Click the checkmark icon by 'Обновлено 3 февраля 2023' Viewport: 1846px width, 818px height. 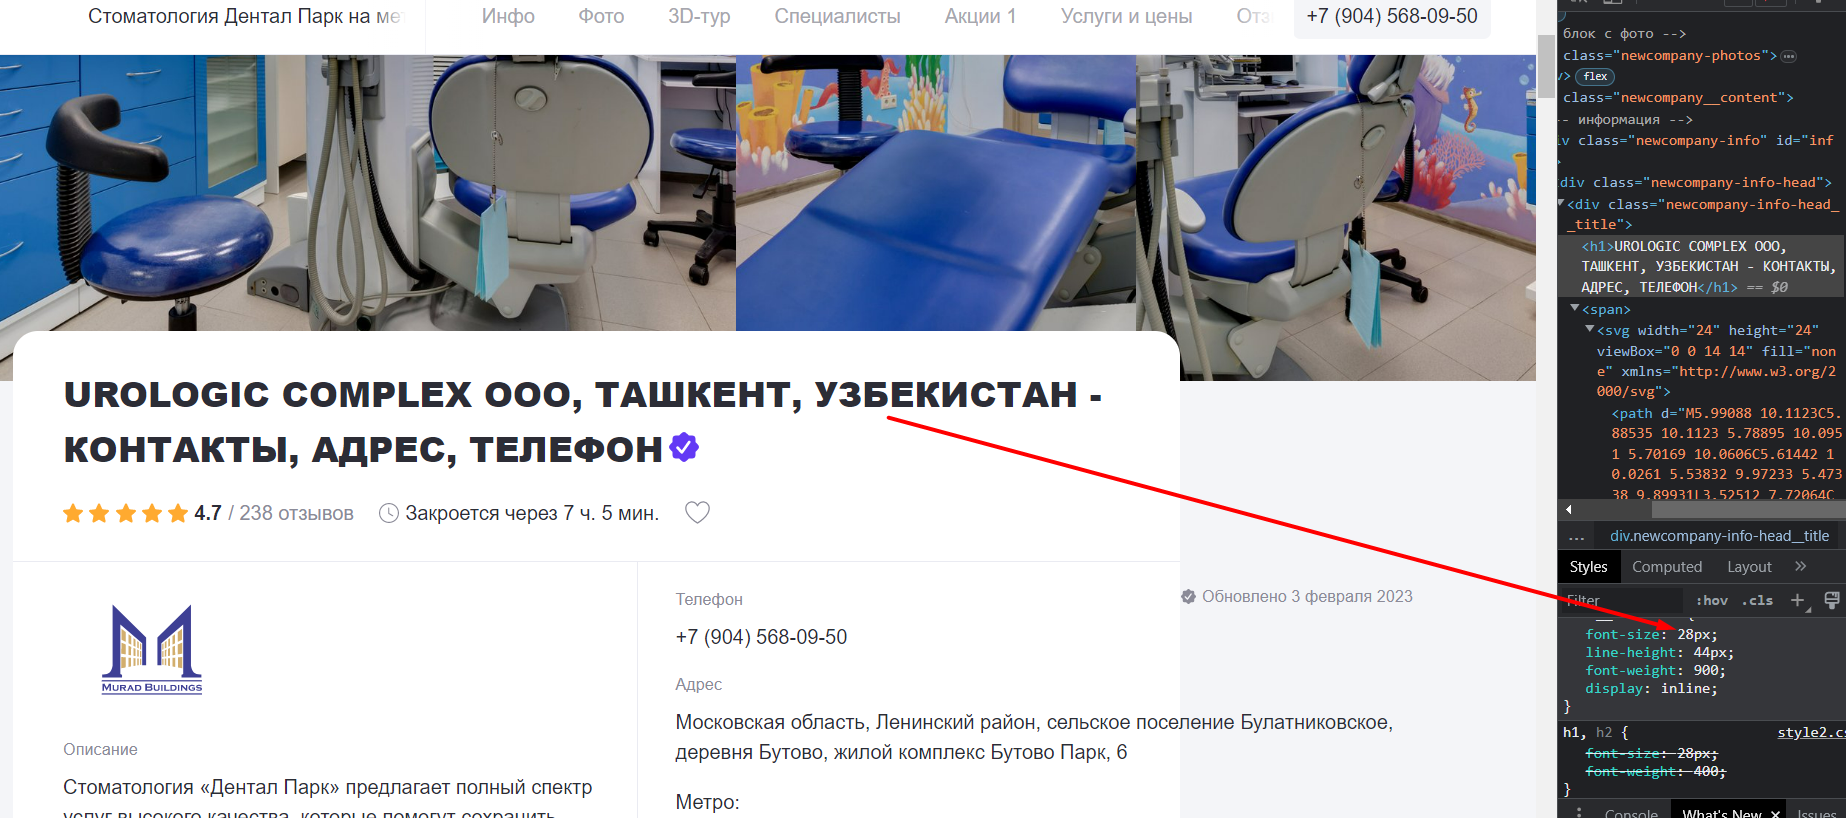click(x=1188, y=597)
